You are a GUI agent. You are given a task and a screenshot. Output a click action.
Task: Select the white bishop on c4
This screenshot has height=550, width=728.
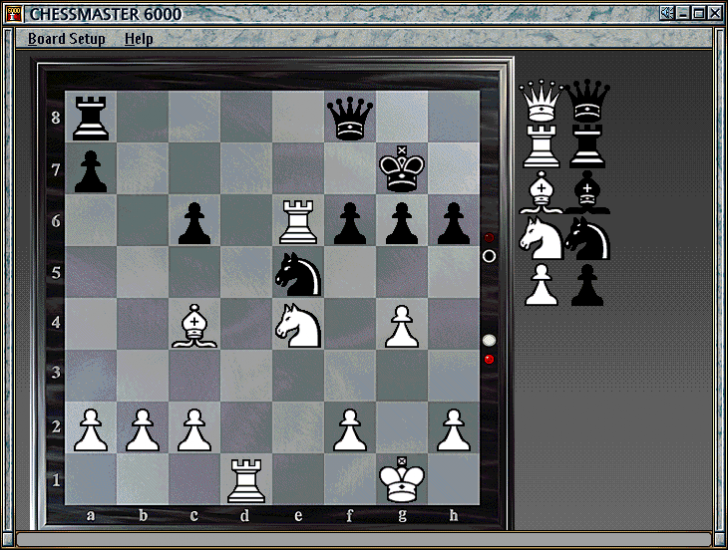coord(195,326)
